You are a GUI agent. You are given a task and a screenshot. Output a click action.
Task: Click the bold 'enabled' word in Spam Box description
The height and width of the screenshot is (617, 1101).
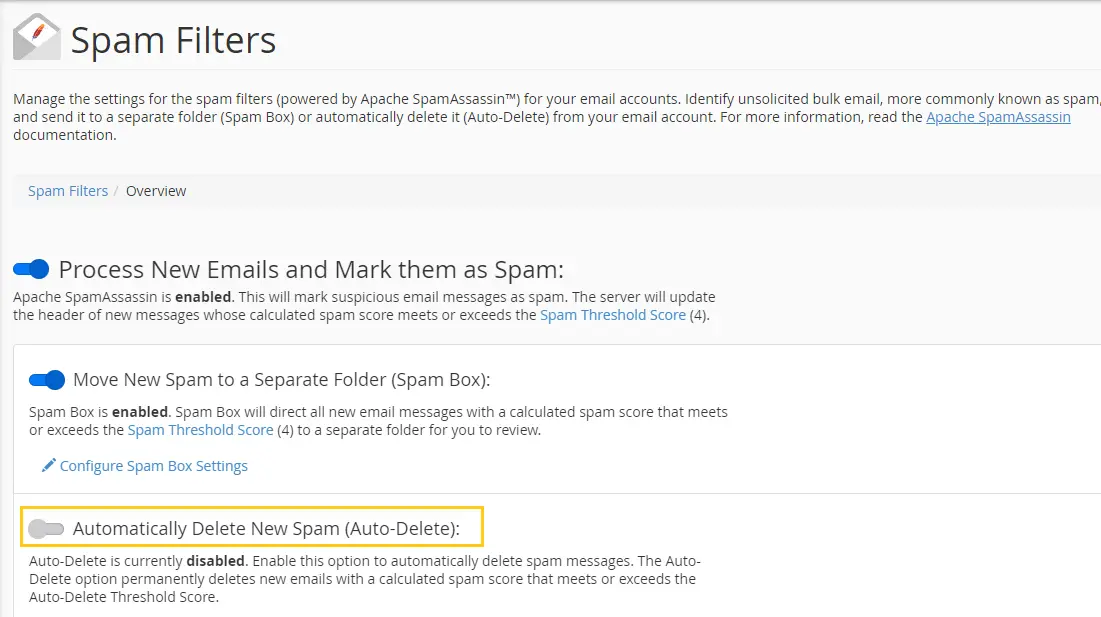coord(140,412)
